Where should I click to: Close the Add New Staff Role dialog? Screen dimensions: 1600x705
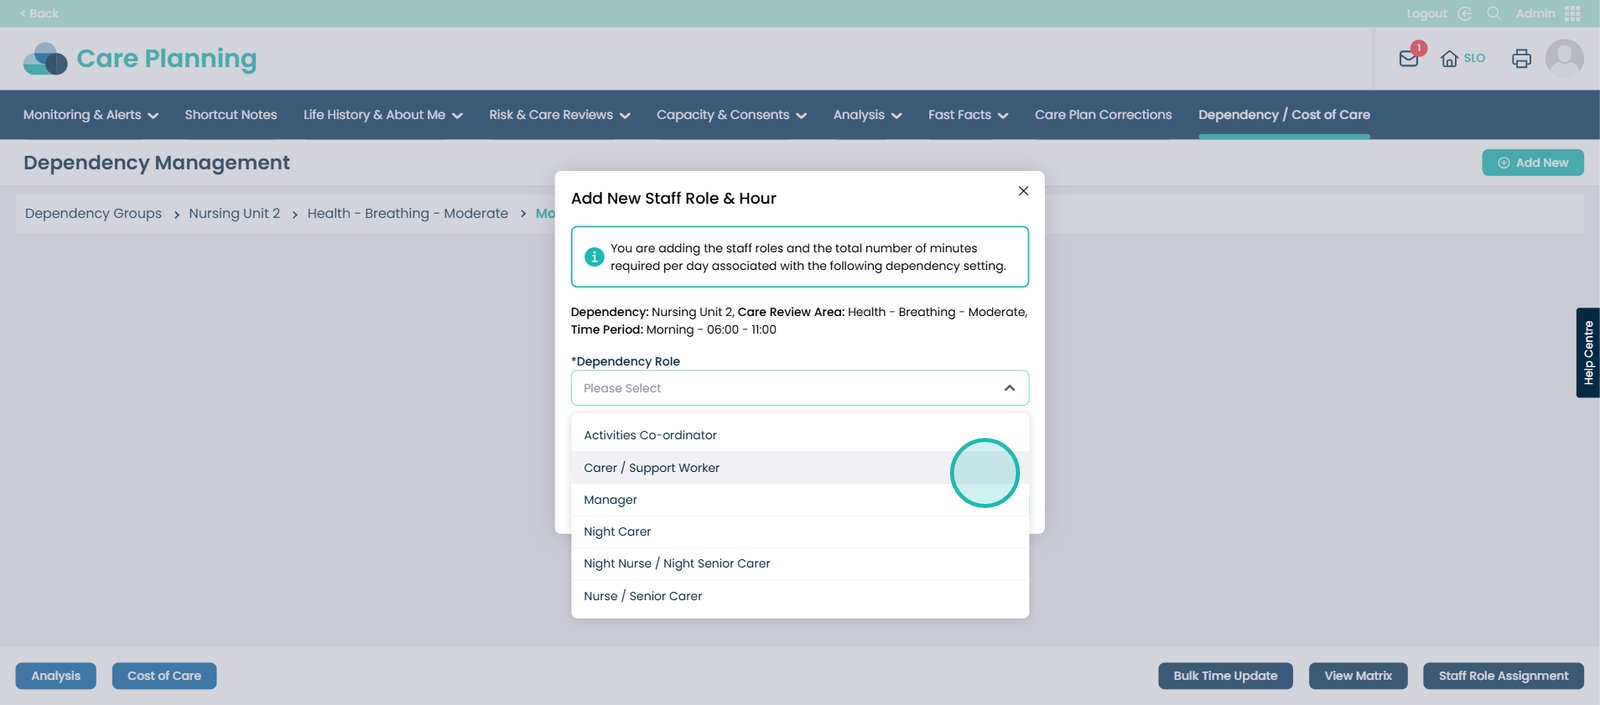click(x=1023, y=191)
